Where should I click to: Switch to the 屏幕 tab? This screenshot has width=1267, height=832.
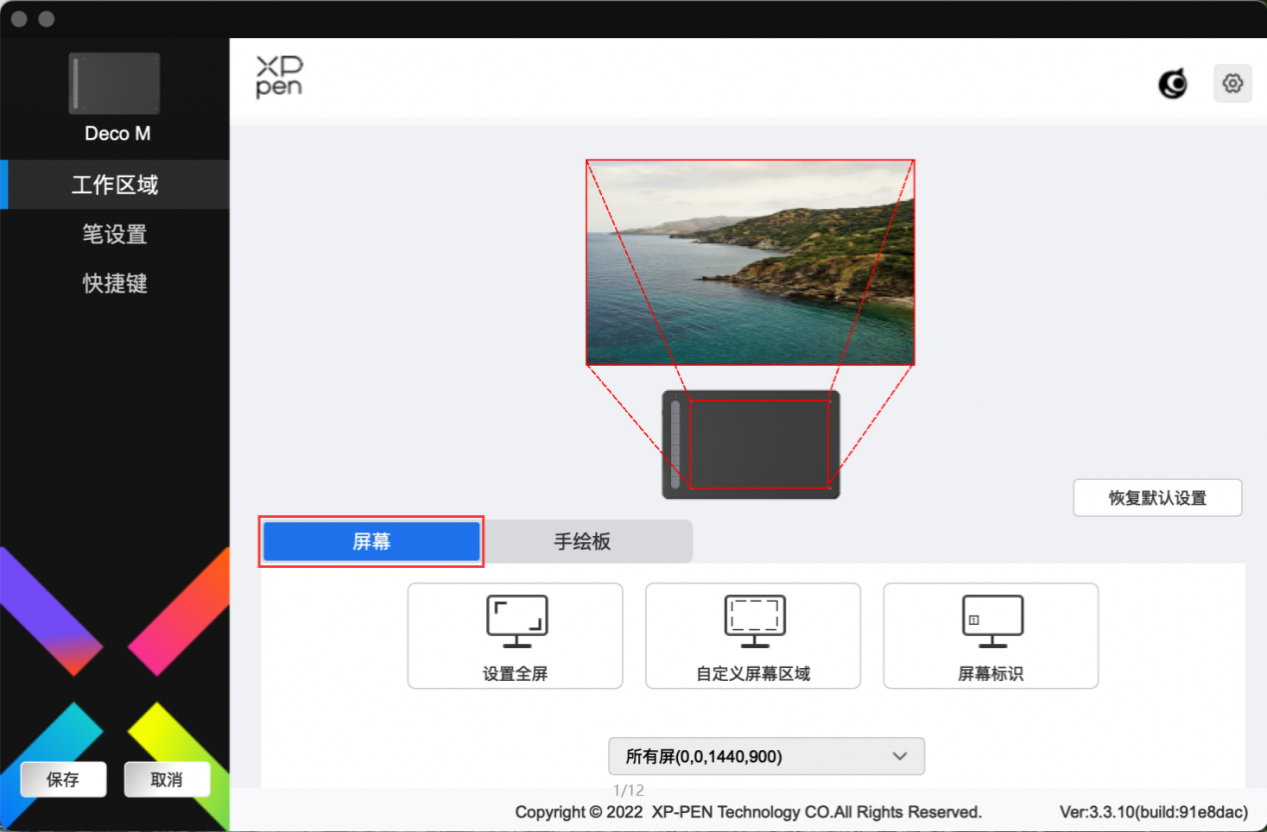(371, 542)
